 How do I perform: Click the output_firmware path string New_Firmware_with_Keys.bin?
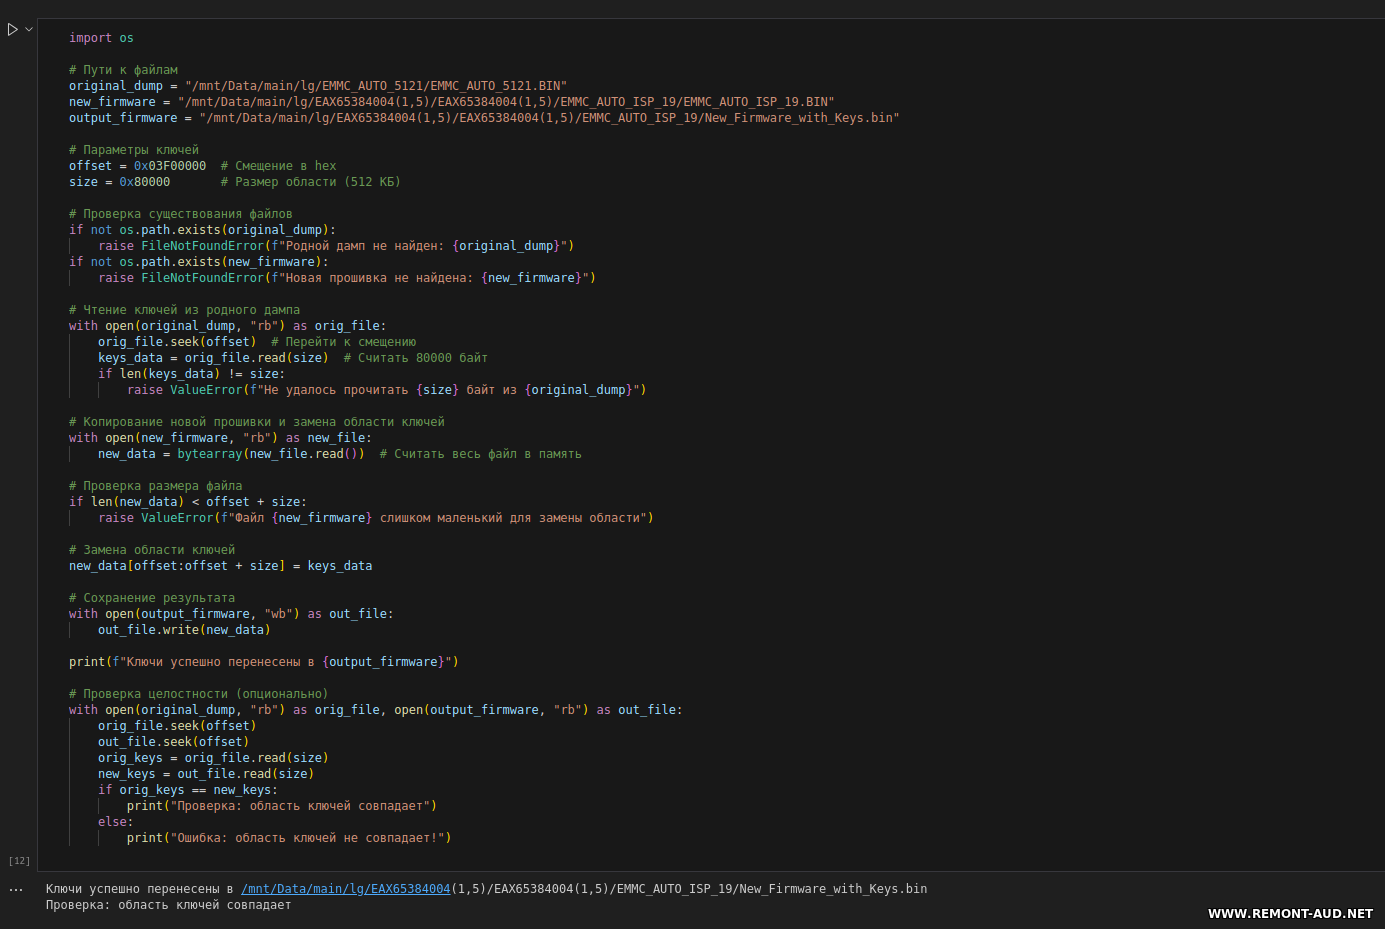click(549, 118)
